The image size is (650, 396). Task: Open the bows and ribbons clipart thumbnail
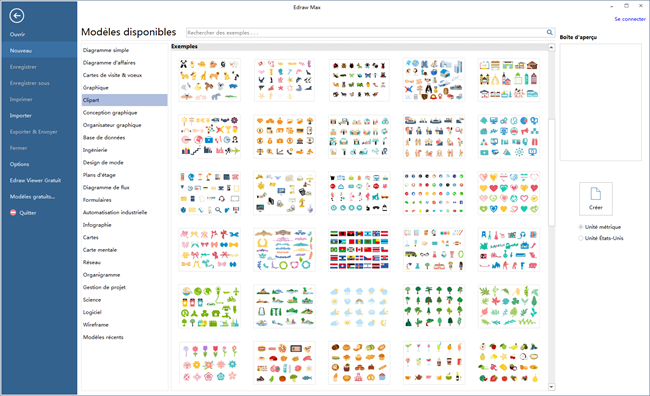(209, 250)
